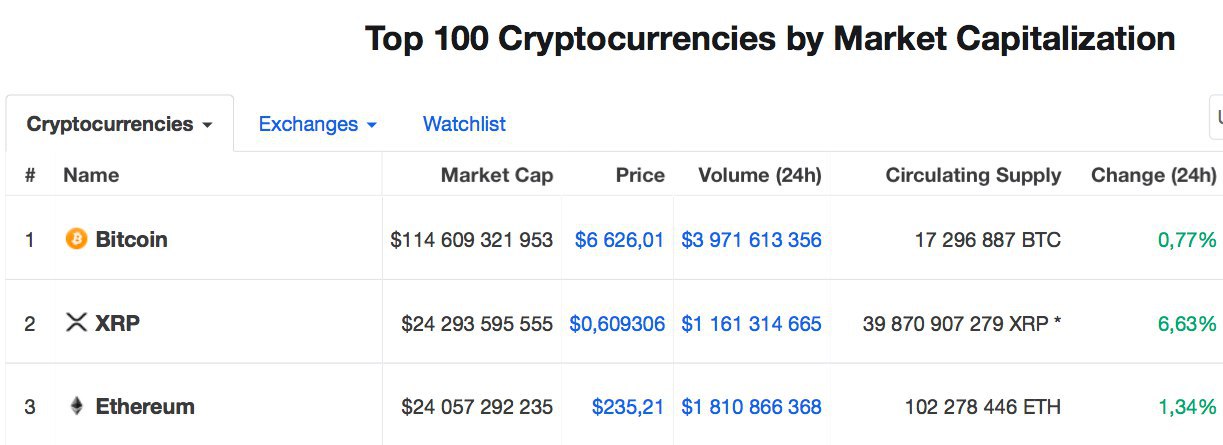This screenshot has height=445, width=1223.
Task: Sort by Volume (24h) header
Action: point(760,175)
